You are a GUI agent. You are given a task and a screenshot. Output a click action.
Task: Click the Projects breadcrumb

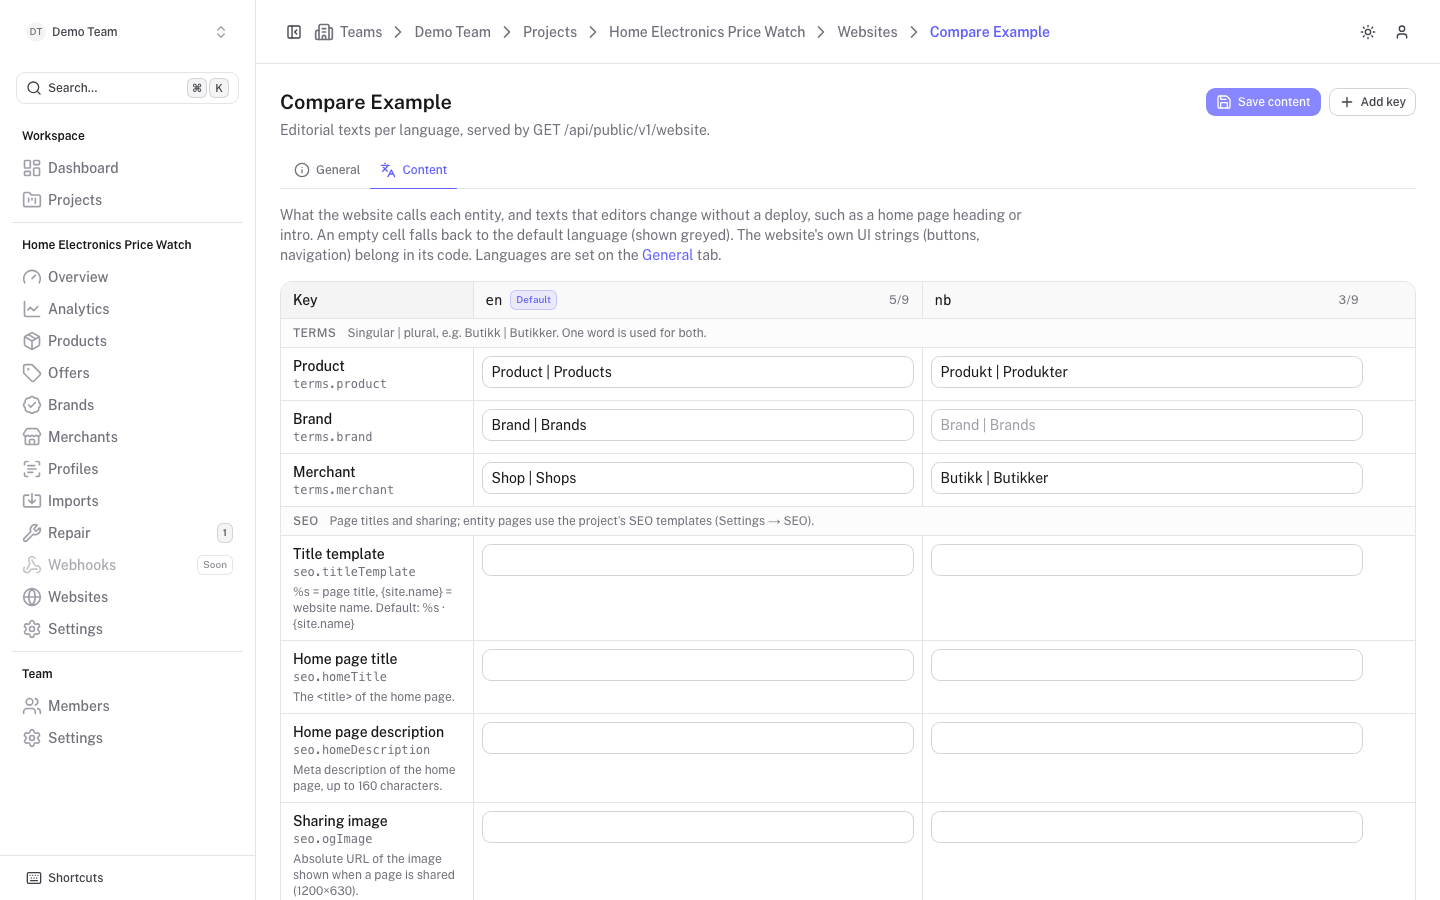(x=550, y=32)
